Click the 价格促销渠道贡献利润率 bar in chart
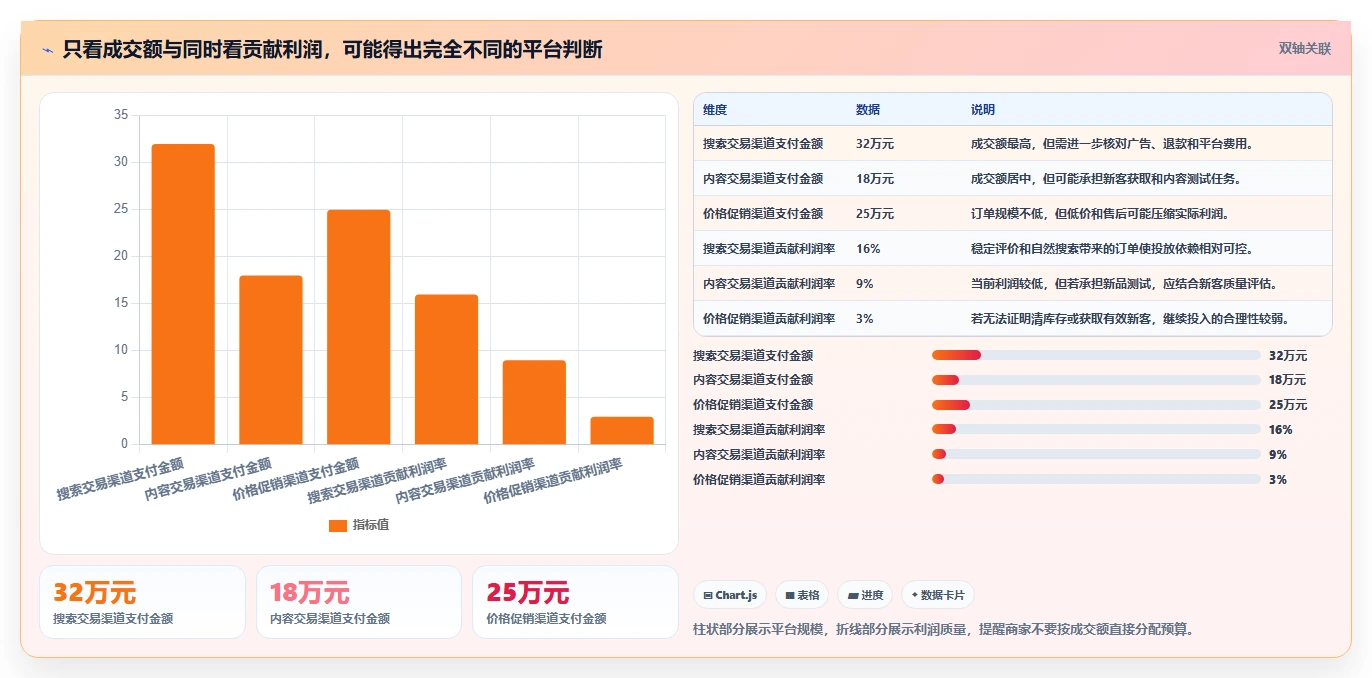 tap(622, 430)
